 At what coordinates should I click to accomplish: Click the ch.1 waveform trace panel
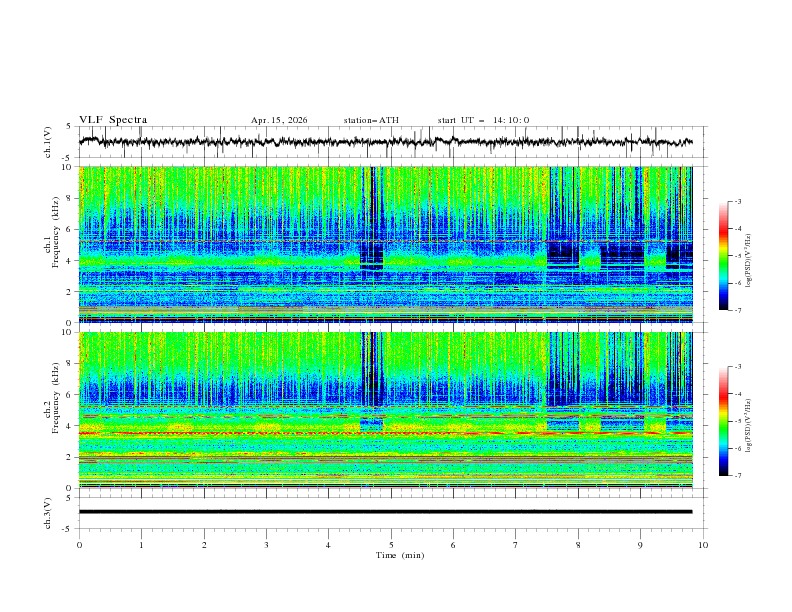click(x=393, y=142)
